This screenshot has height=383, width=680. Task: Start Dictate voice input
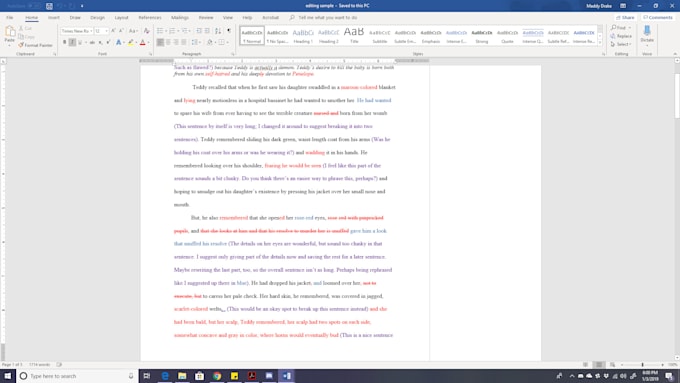coord(647,35)
